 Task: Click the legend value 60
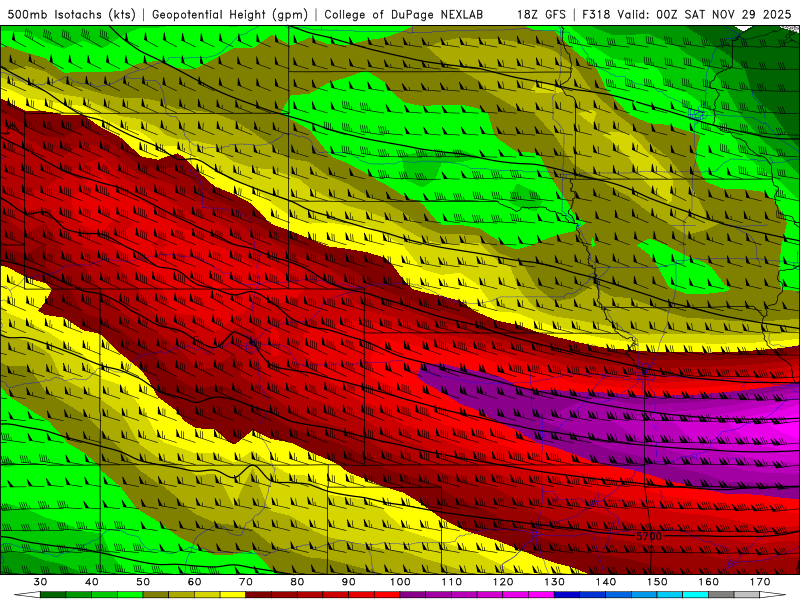[x=194, y=582]
